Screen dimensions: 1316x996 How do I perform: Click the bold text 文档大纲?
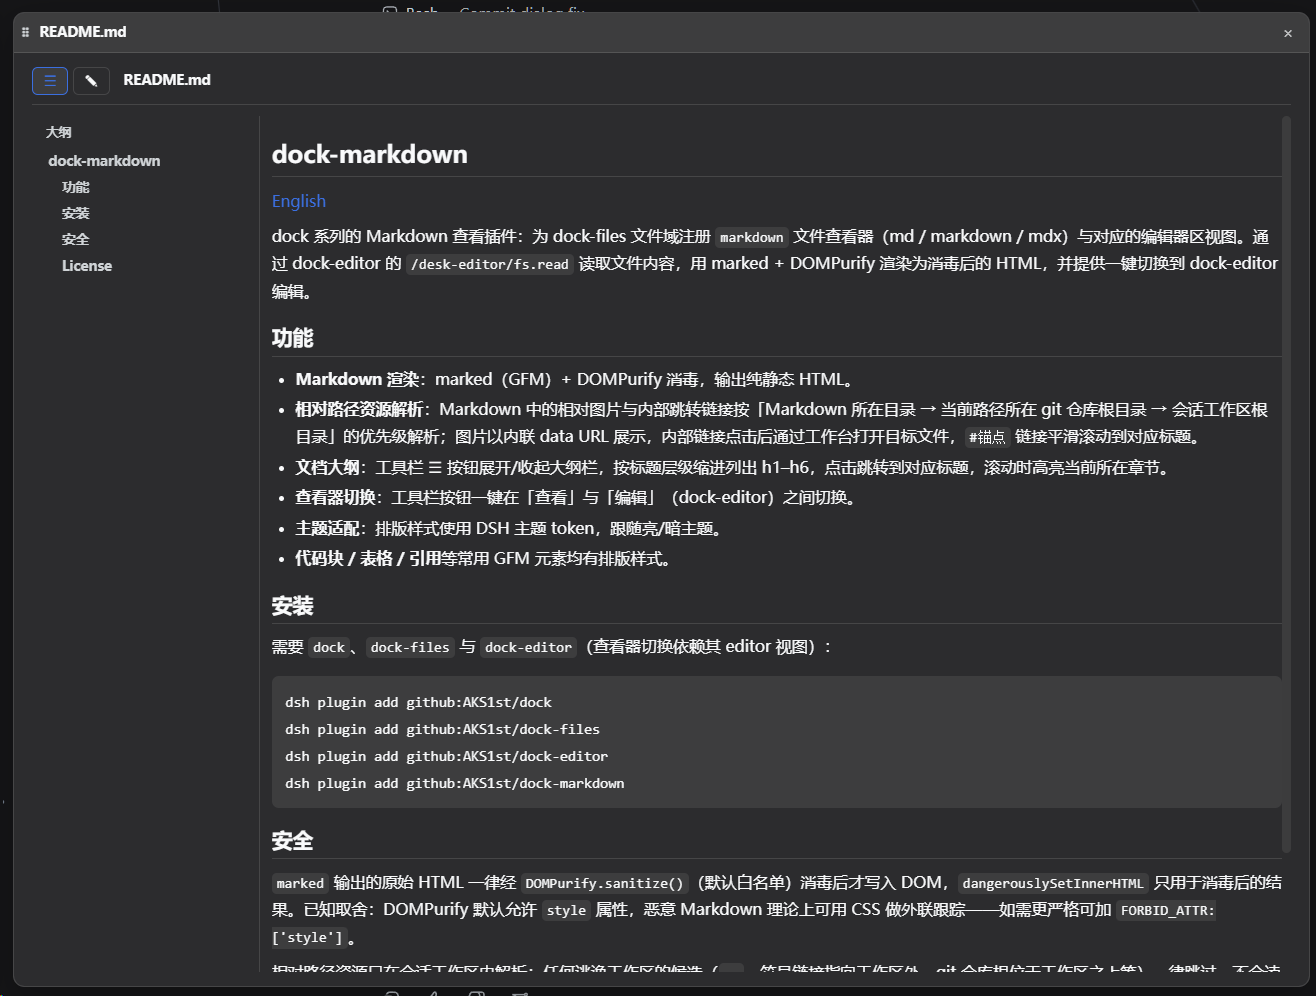tap(328, 468)
